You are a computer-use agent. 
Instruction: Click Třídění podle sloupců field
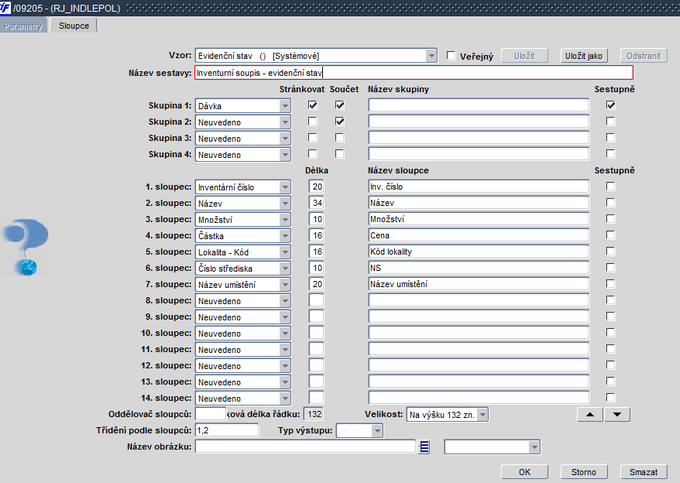[x=227, y=431]
